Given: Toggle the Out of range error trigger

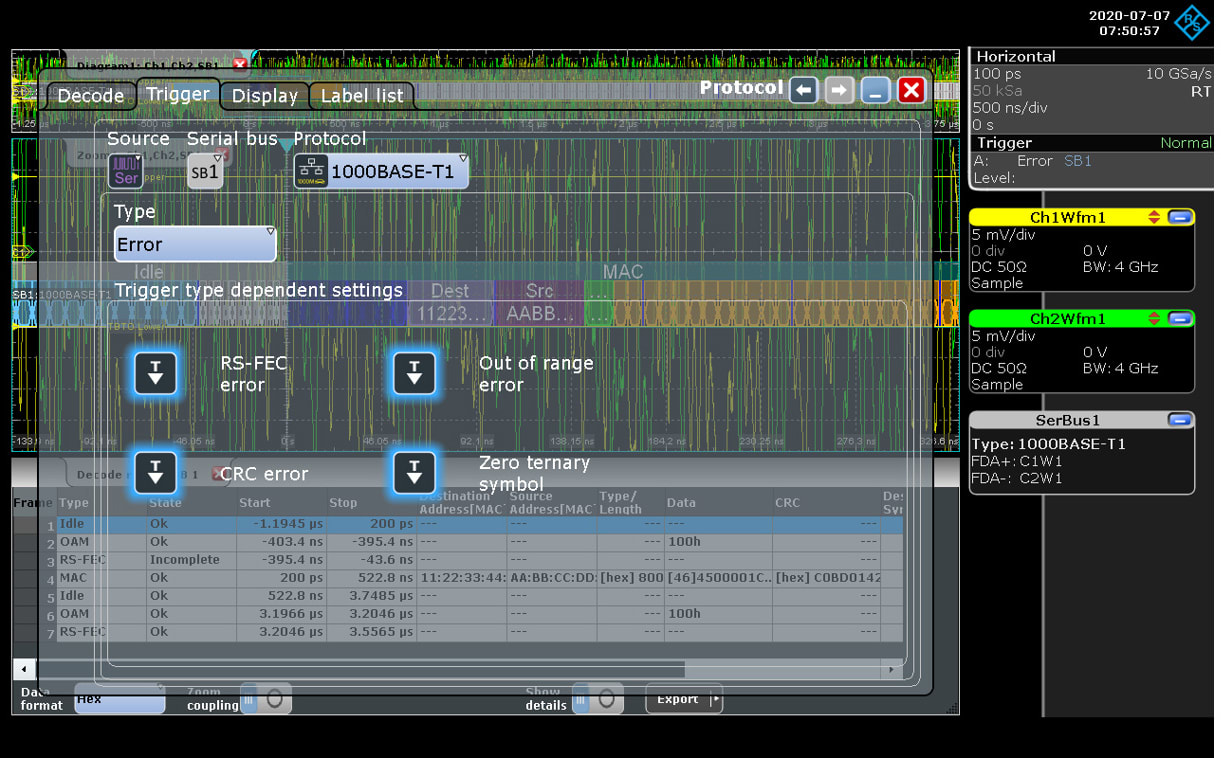Looking at the screenshot, I should pos(414,373).
